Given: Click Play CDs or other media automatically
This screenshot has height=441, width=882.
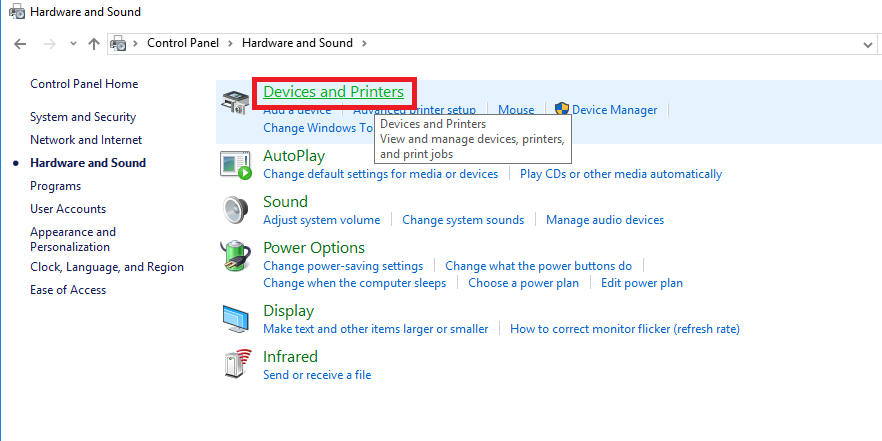Looking at the screenshot, I should click(621, 174).
